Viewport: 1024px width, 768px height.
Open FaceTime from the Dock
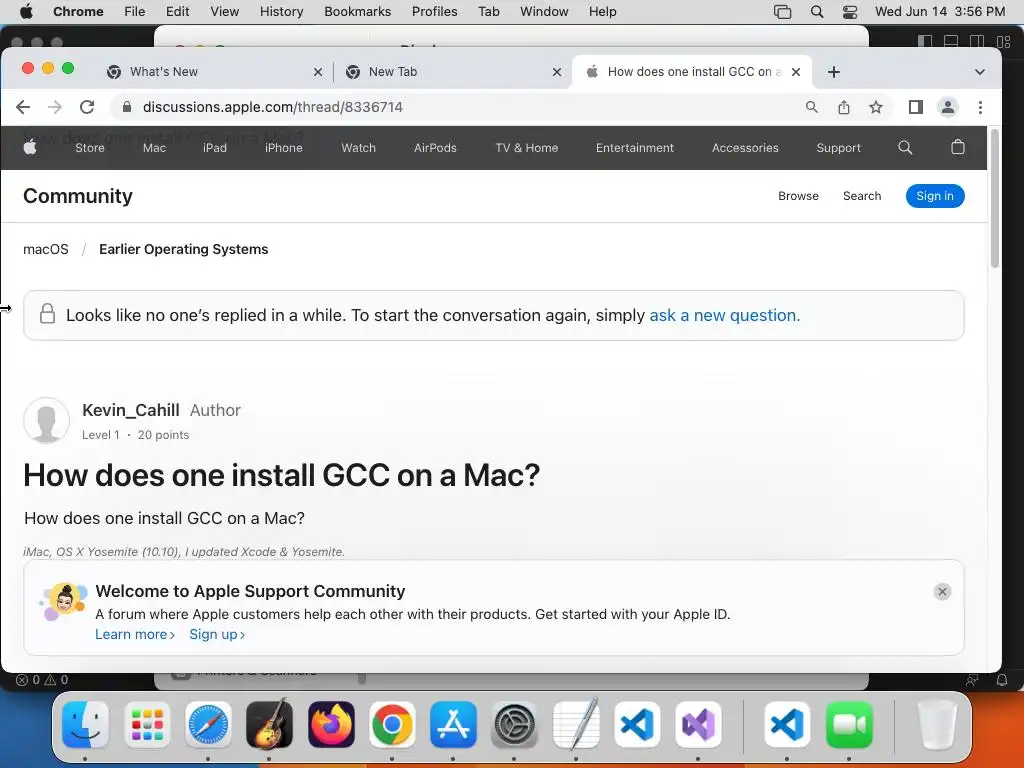point(849,725)
